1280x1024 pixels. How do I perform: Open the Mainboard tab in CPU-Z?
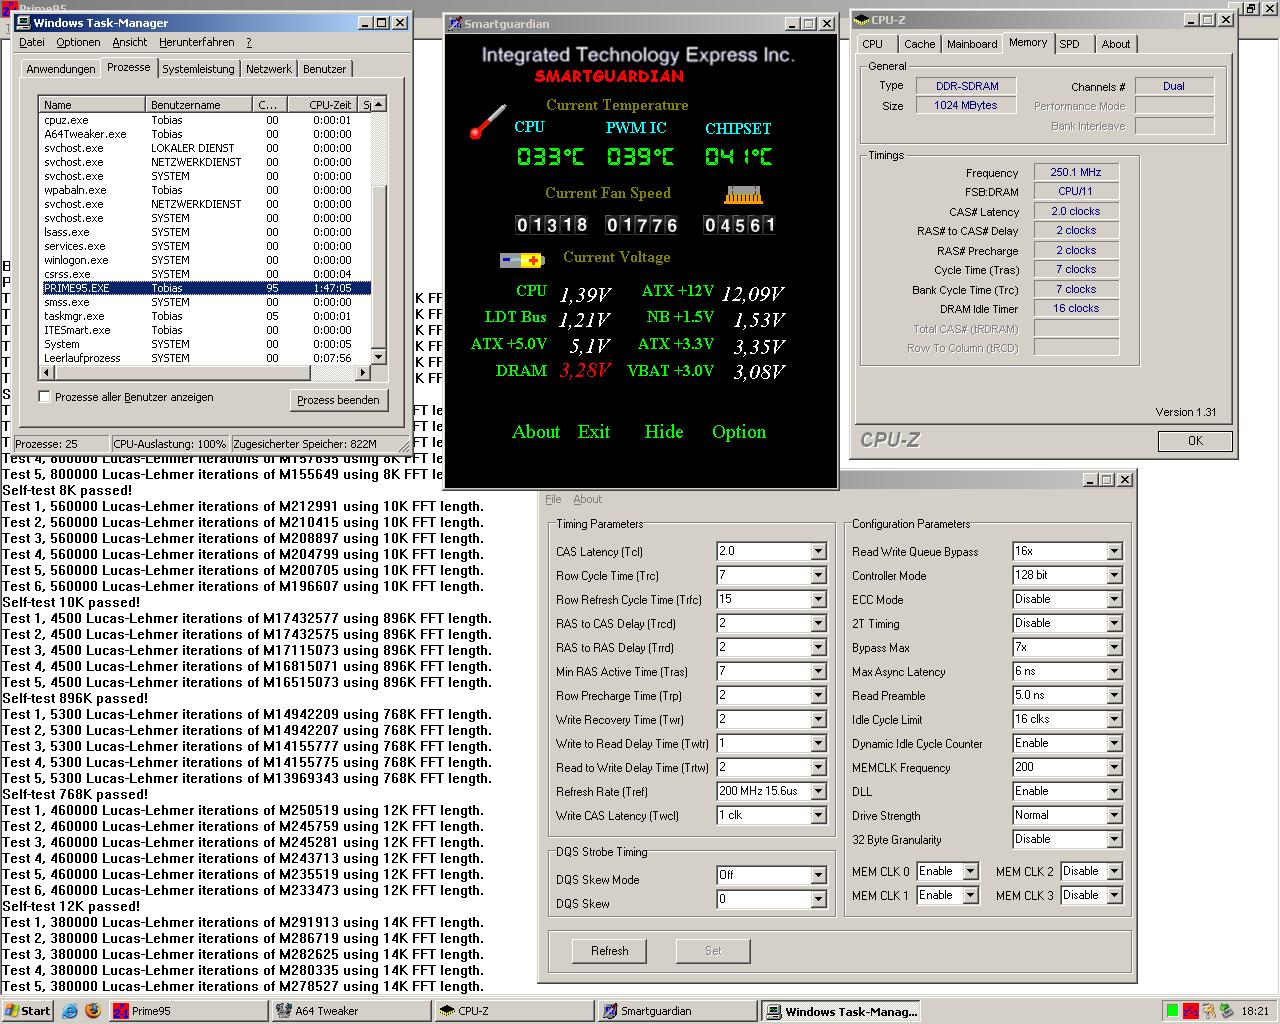click(x=972, y=44)
